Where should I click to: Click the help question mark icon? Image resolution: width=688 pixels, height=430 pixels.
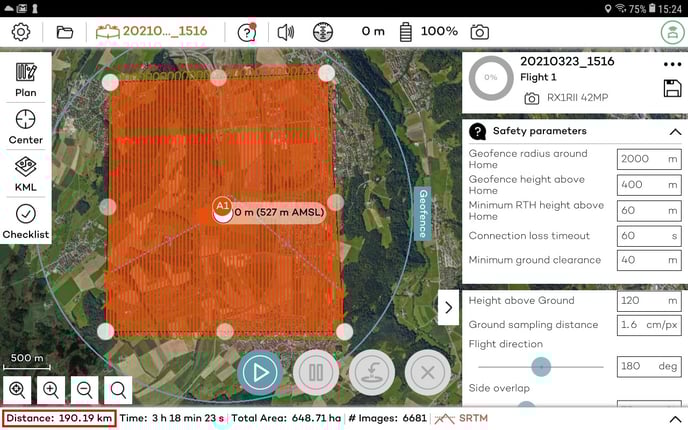pos(247,31)
